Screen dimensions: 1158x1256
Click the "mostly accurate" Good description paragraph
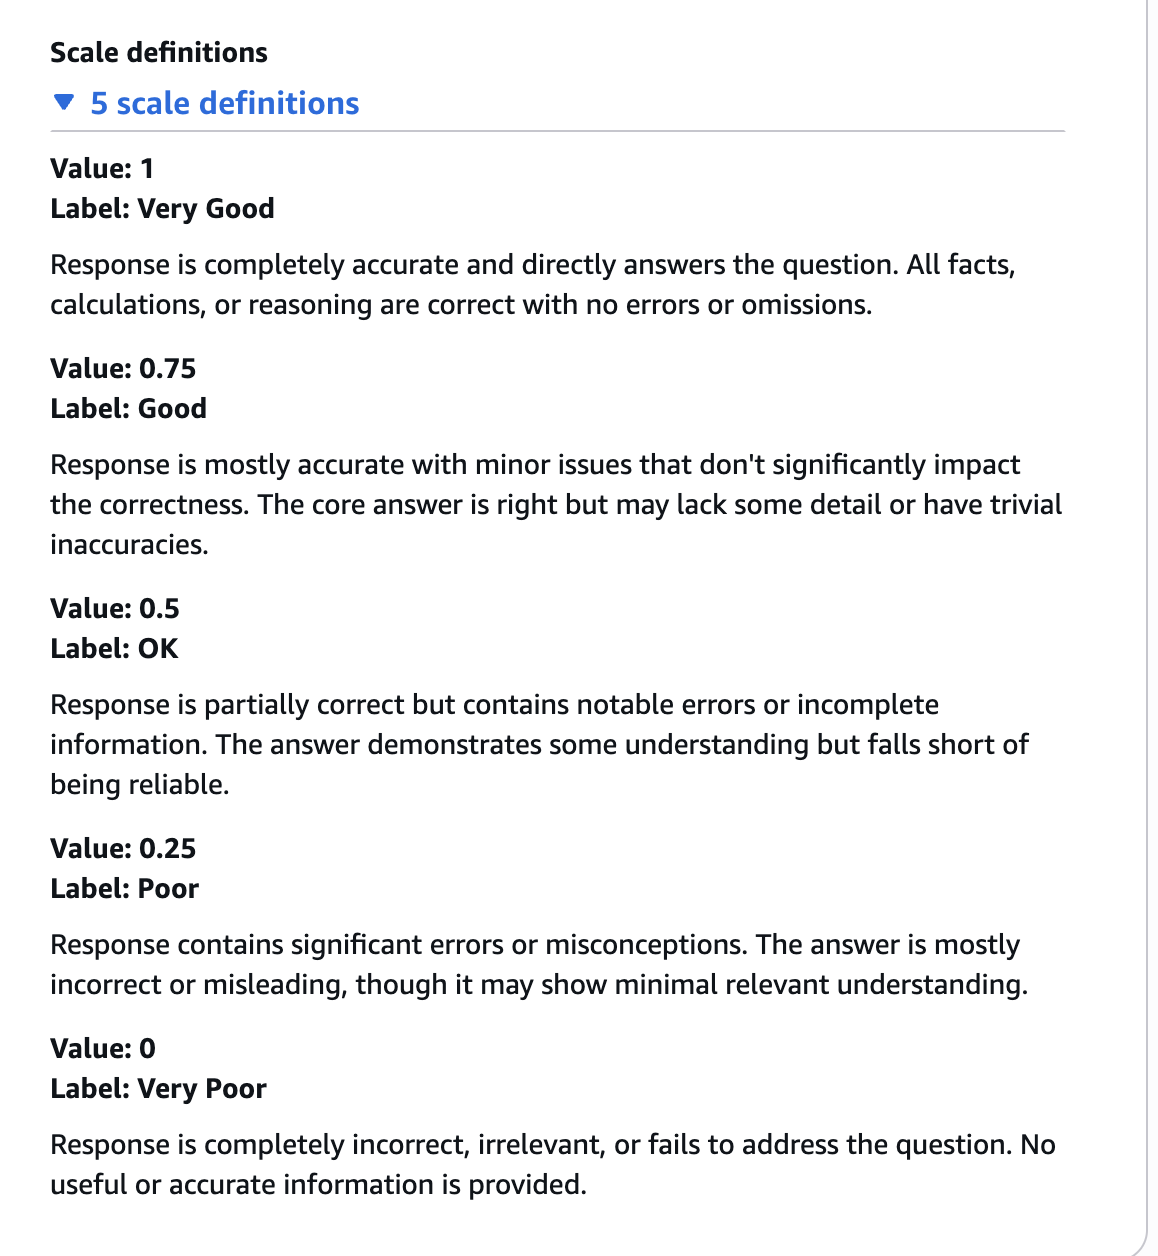(x=555, y=505)
